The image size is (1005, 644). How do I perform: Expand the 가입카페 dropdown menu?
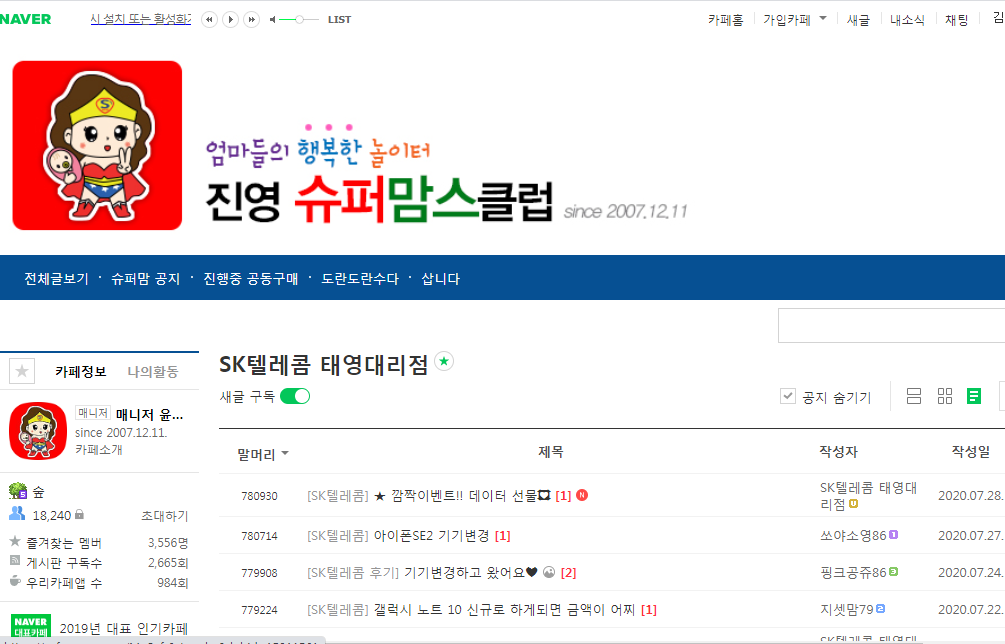click(x=824, y=18)
